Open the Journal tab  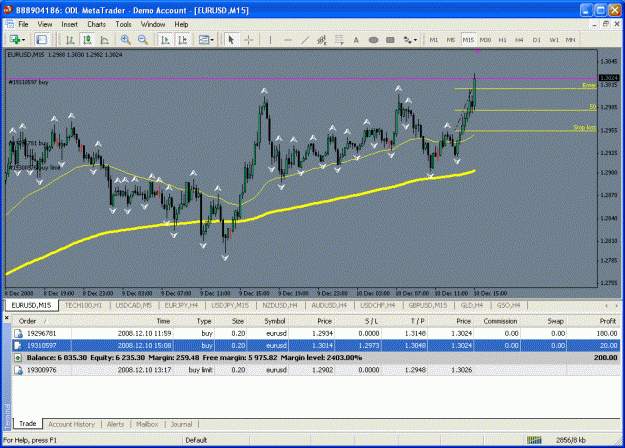181,424
